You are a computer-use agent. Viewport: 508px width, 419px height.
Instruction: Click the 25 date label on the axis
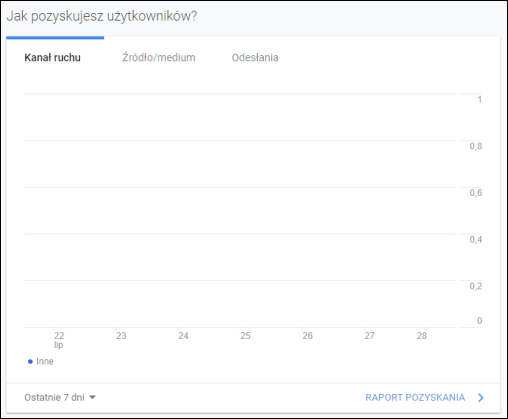[245, 335]
